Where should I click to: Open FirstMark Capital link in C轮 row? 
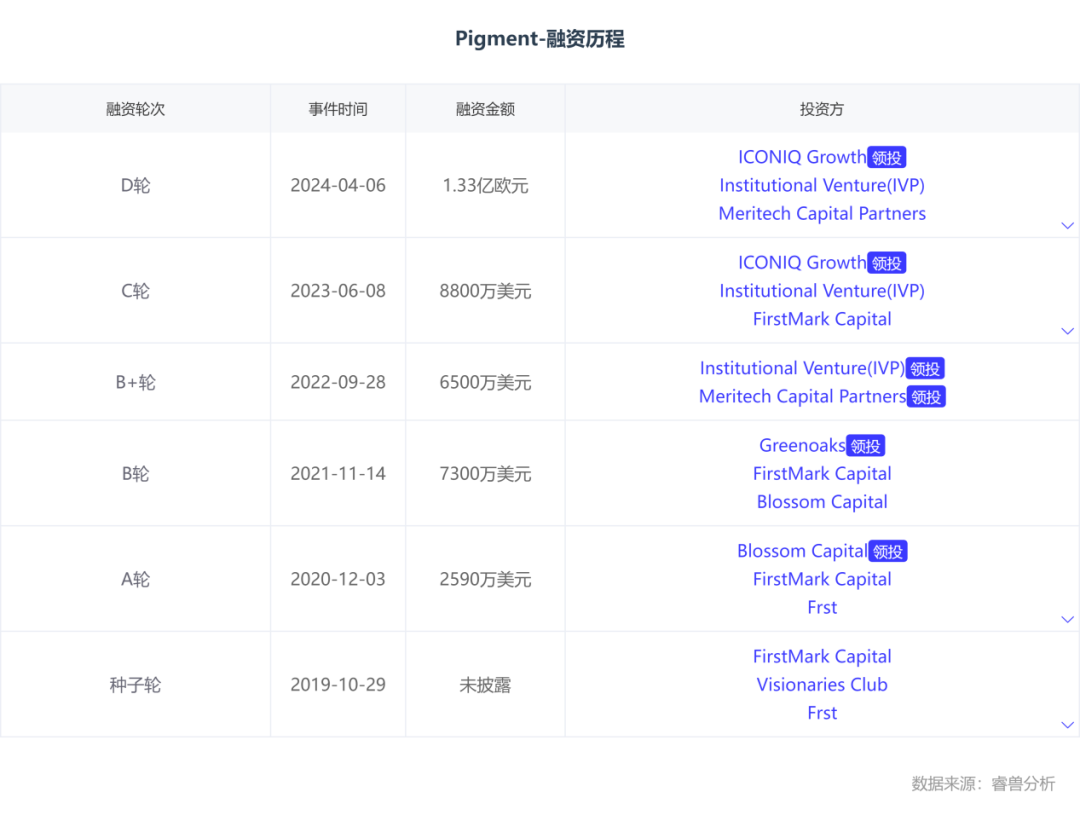pyautogui.click(x=822, y=319)
